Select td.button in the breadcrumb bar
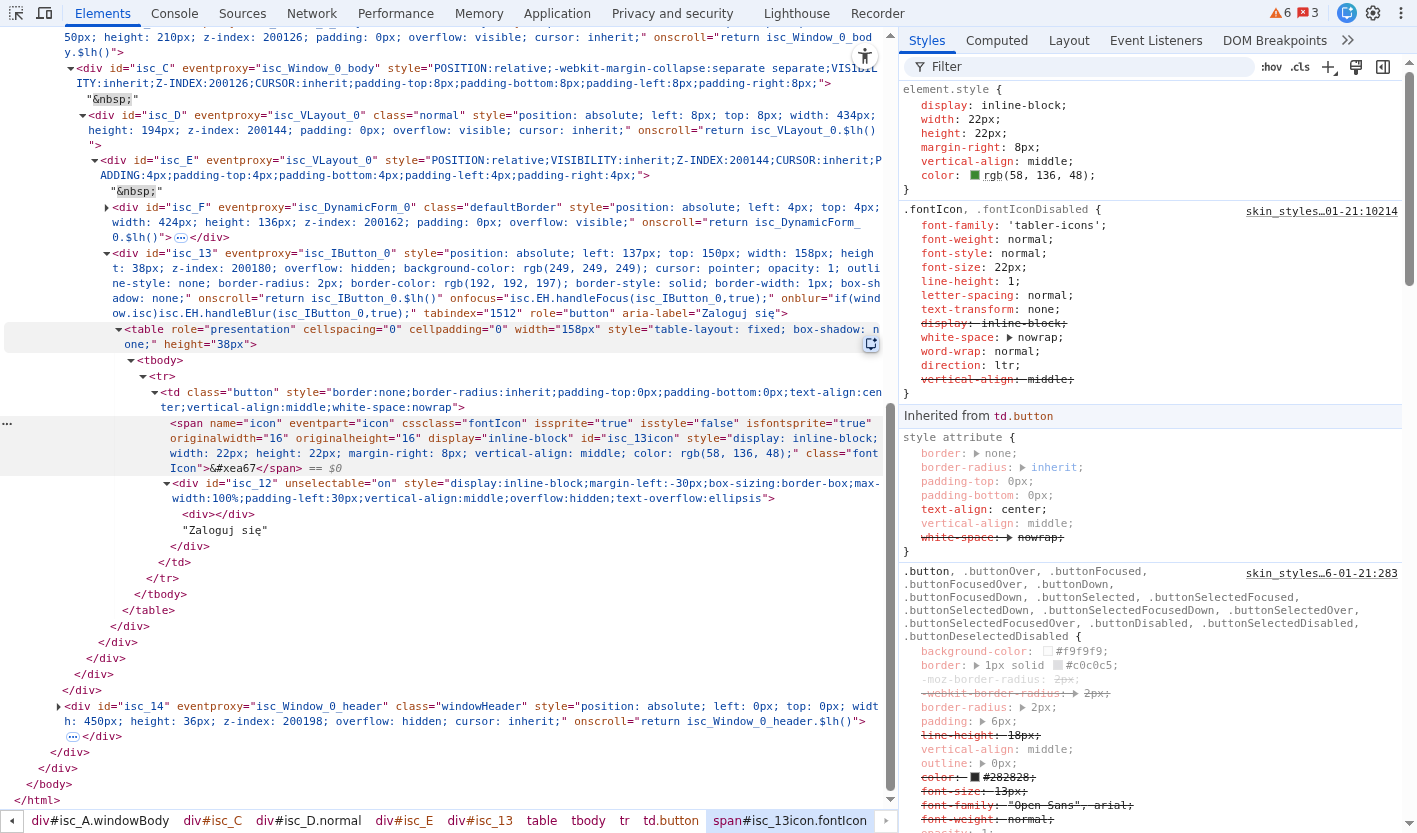The width and height of the screenshot is (1417, 833). pos(670,821)
